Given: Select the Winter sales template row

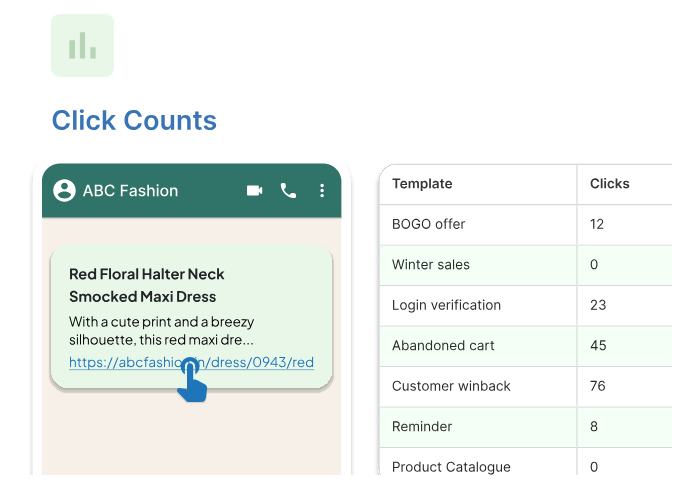Looking at the screenshot, I should pyautogui.click(x=526, y=265).
